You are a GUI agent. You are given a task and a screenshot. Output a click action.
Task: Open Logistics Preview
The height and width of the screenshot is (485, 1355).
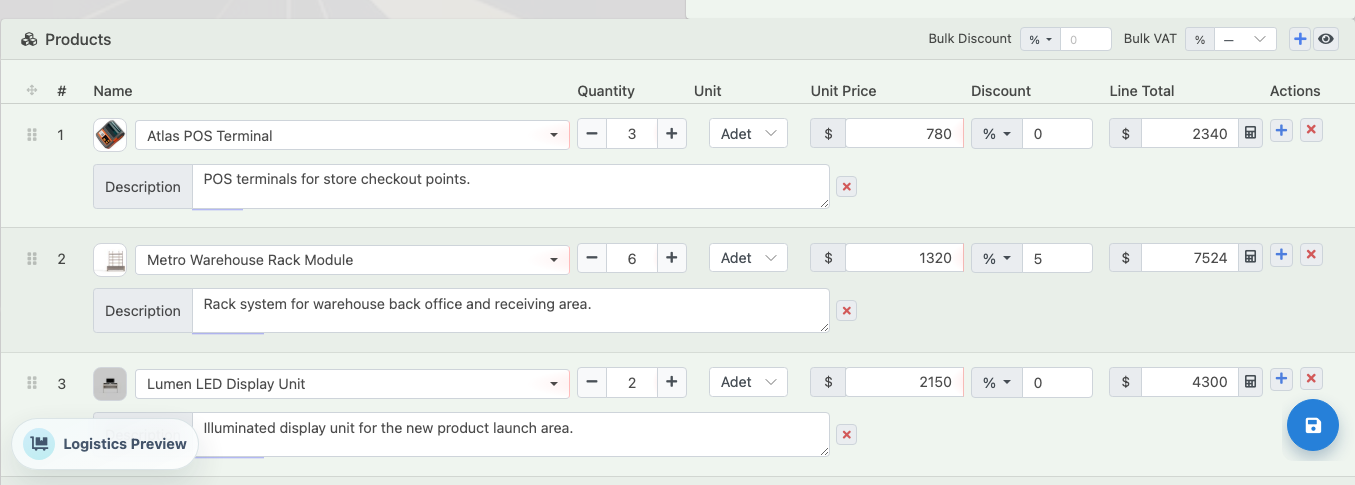pyautogui.click(x=106, y=444)
